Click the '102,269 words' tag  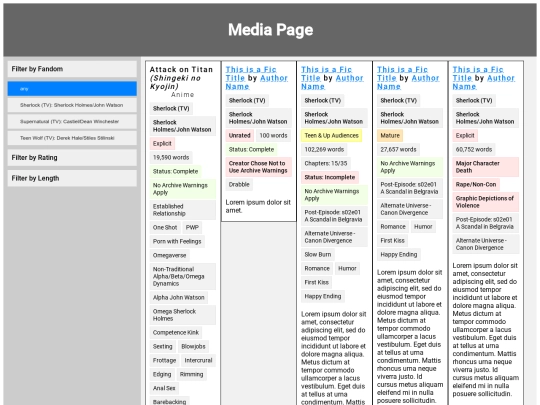324,149
